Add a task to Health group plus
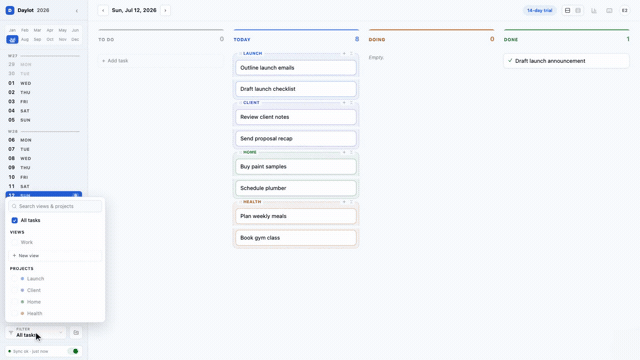This screenshot has height=360, width=640. pos(344,202)
